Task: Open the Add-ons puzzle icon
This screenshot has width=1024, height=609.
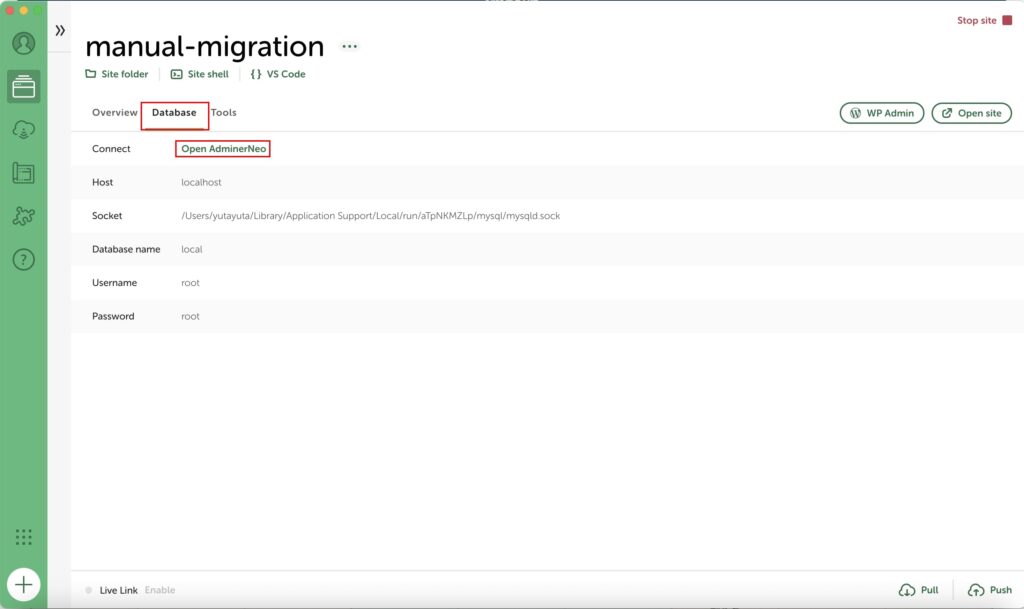Action: tap(24, 216)
